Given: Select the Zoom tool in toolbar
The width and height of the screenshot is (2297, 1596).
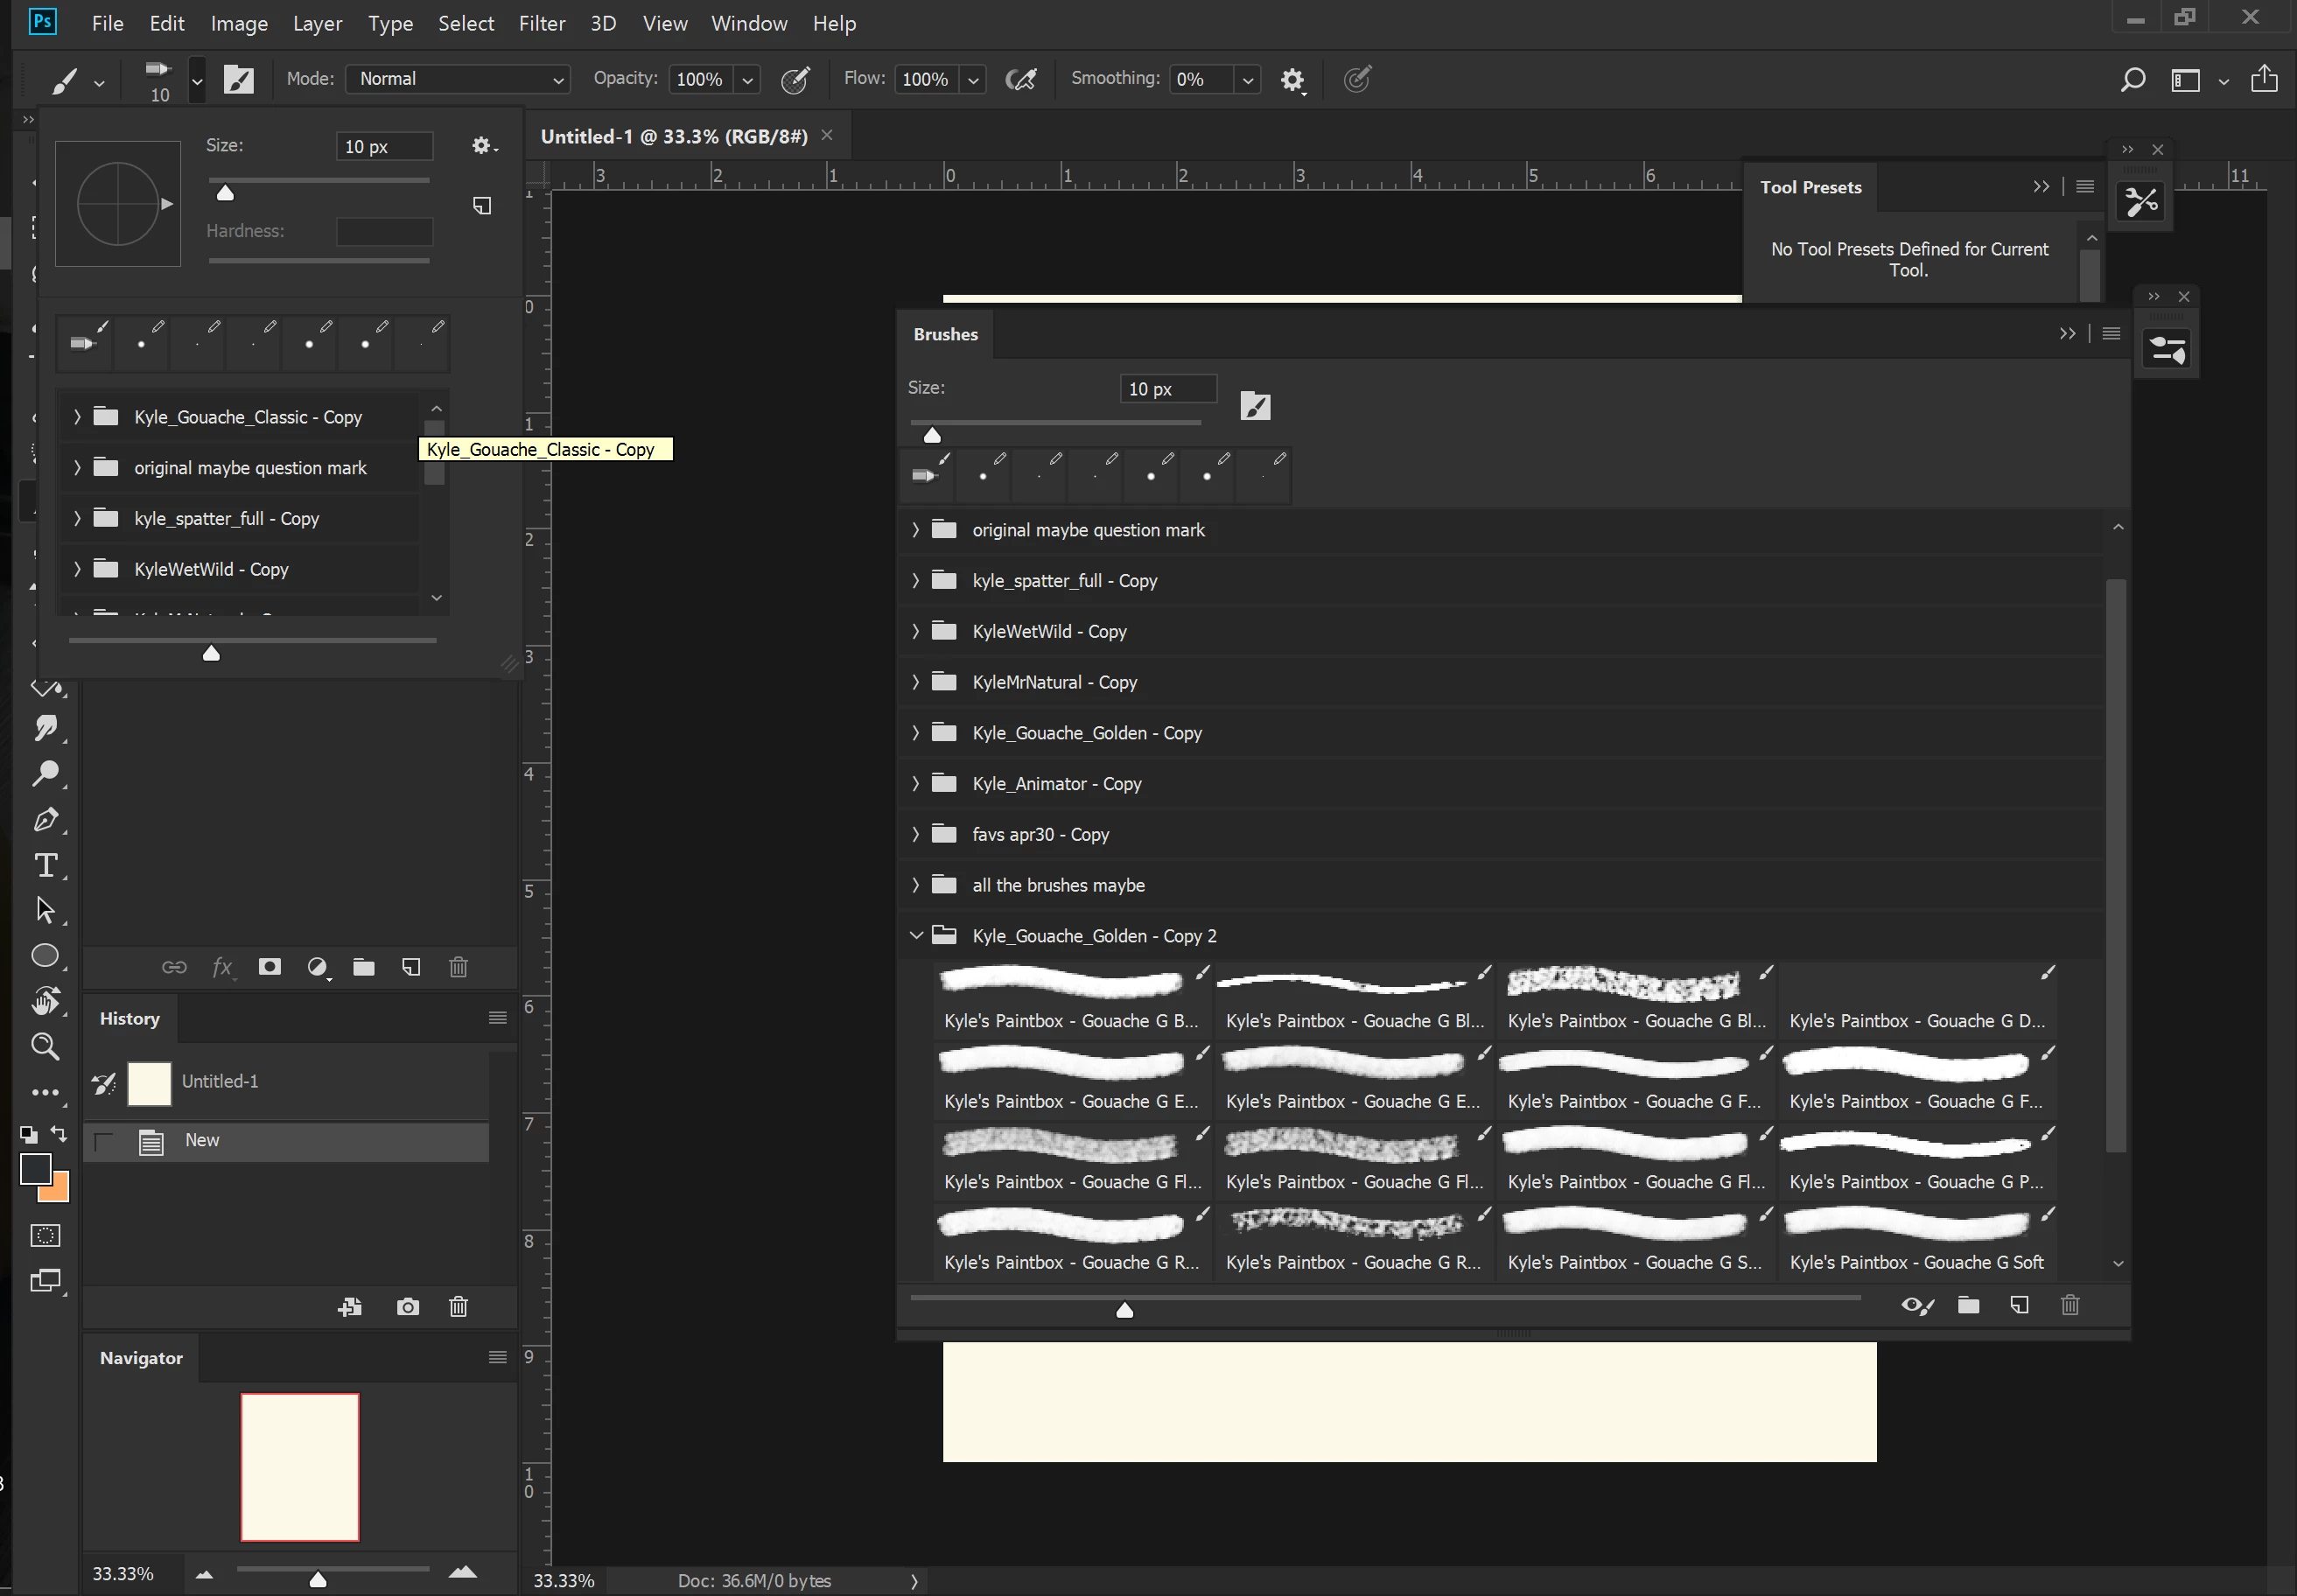Looking at the screenshot, I should click(45, 1047).
